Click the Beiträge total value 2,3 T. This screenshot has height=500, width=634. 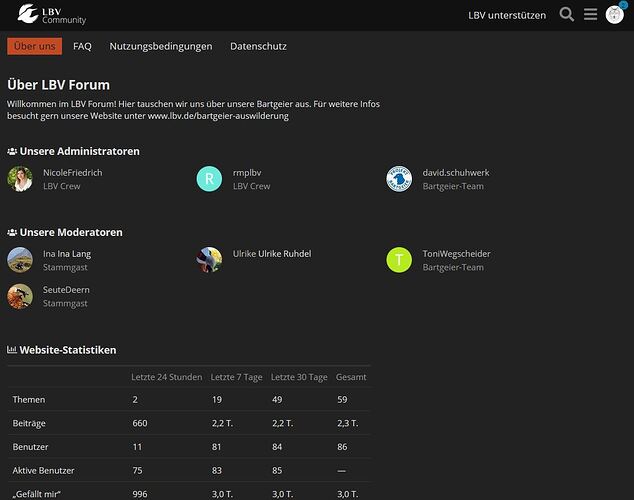(x=348, y=423)
